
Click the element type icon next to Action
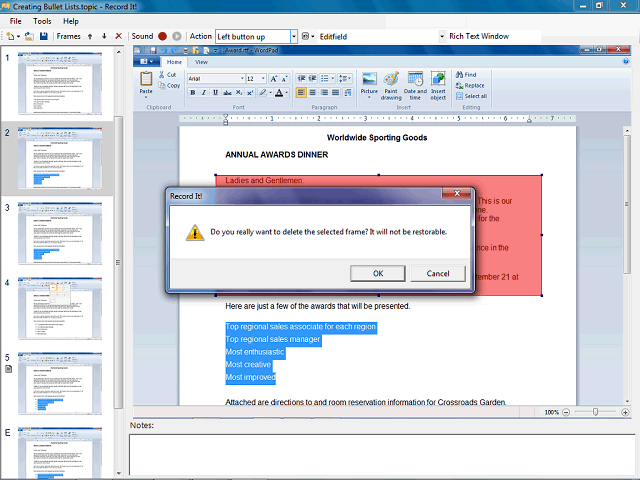[305, 36]
